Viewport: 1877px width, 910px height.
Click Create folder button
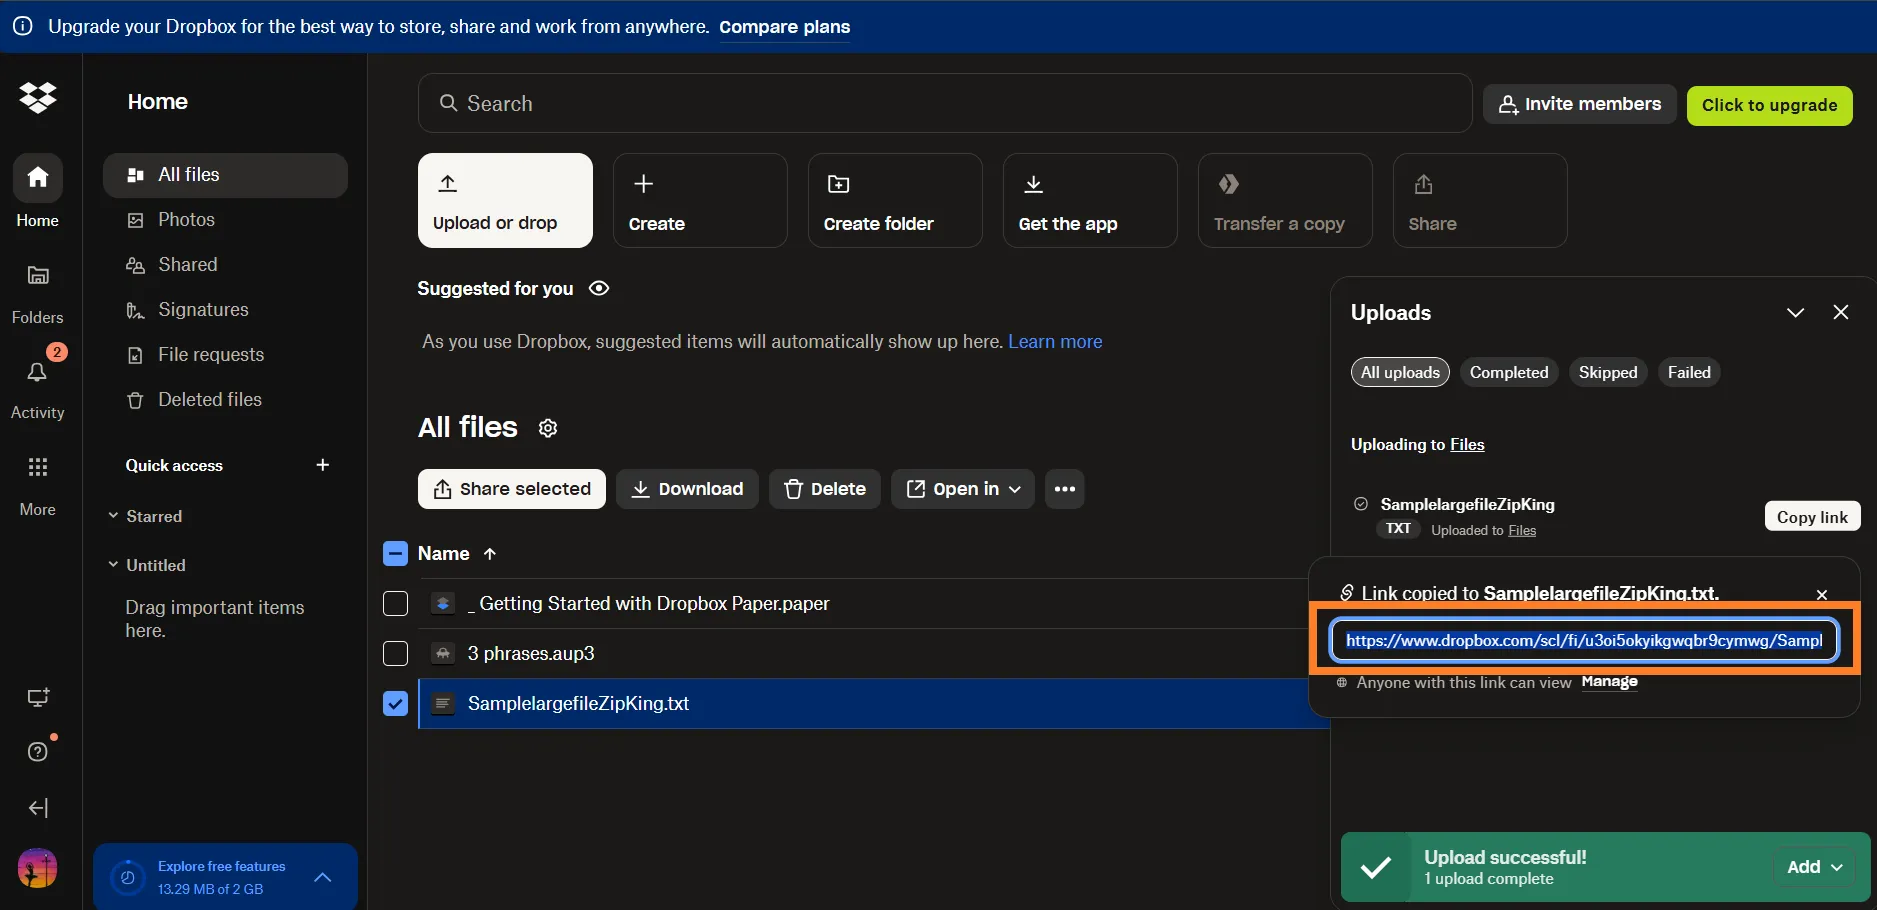point(895,200)
